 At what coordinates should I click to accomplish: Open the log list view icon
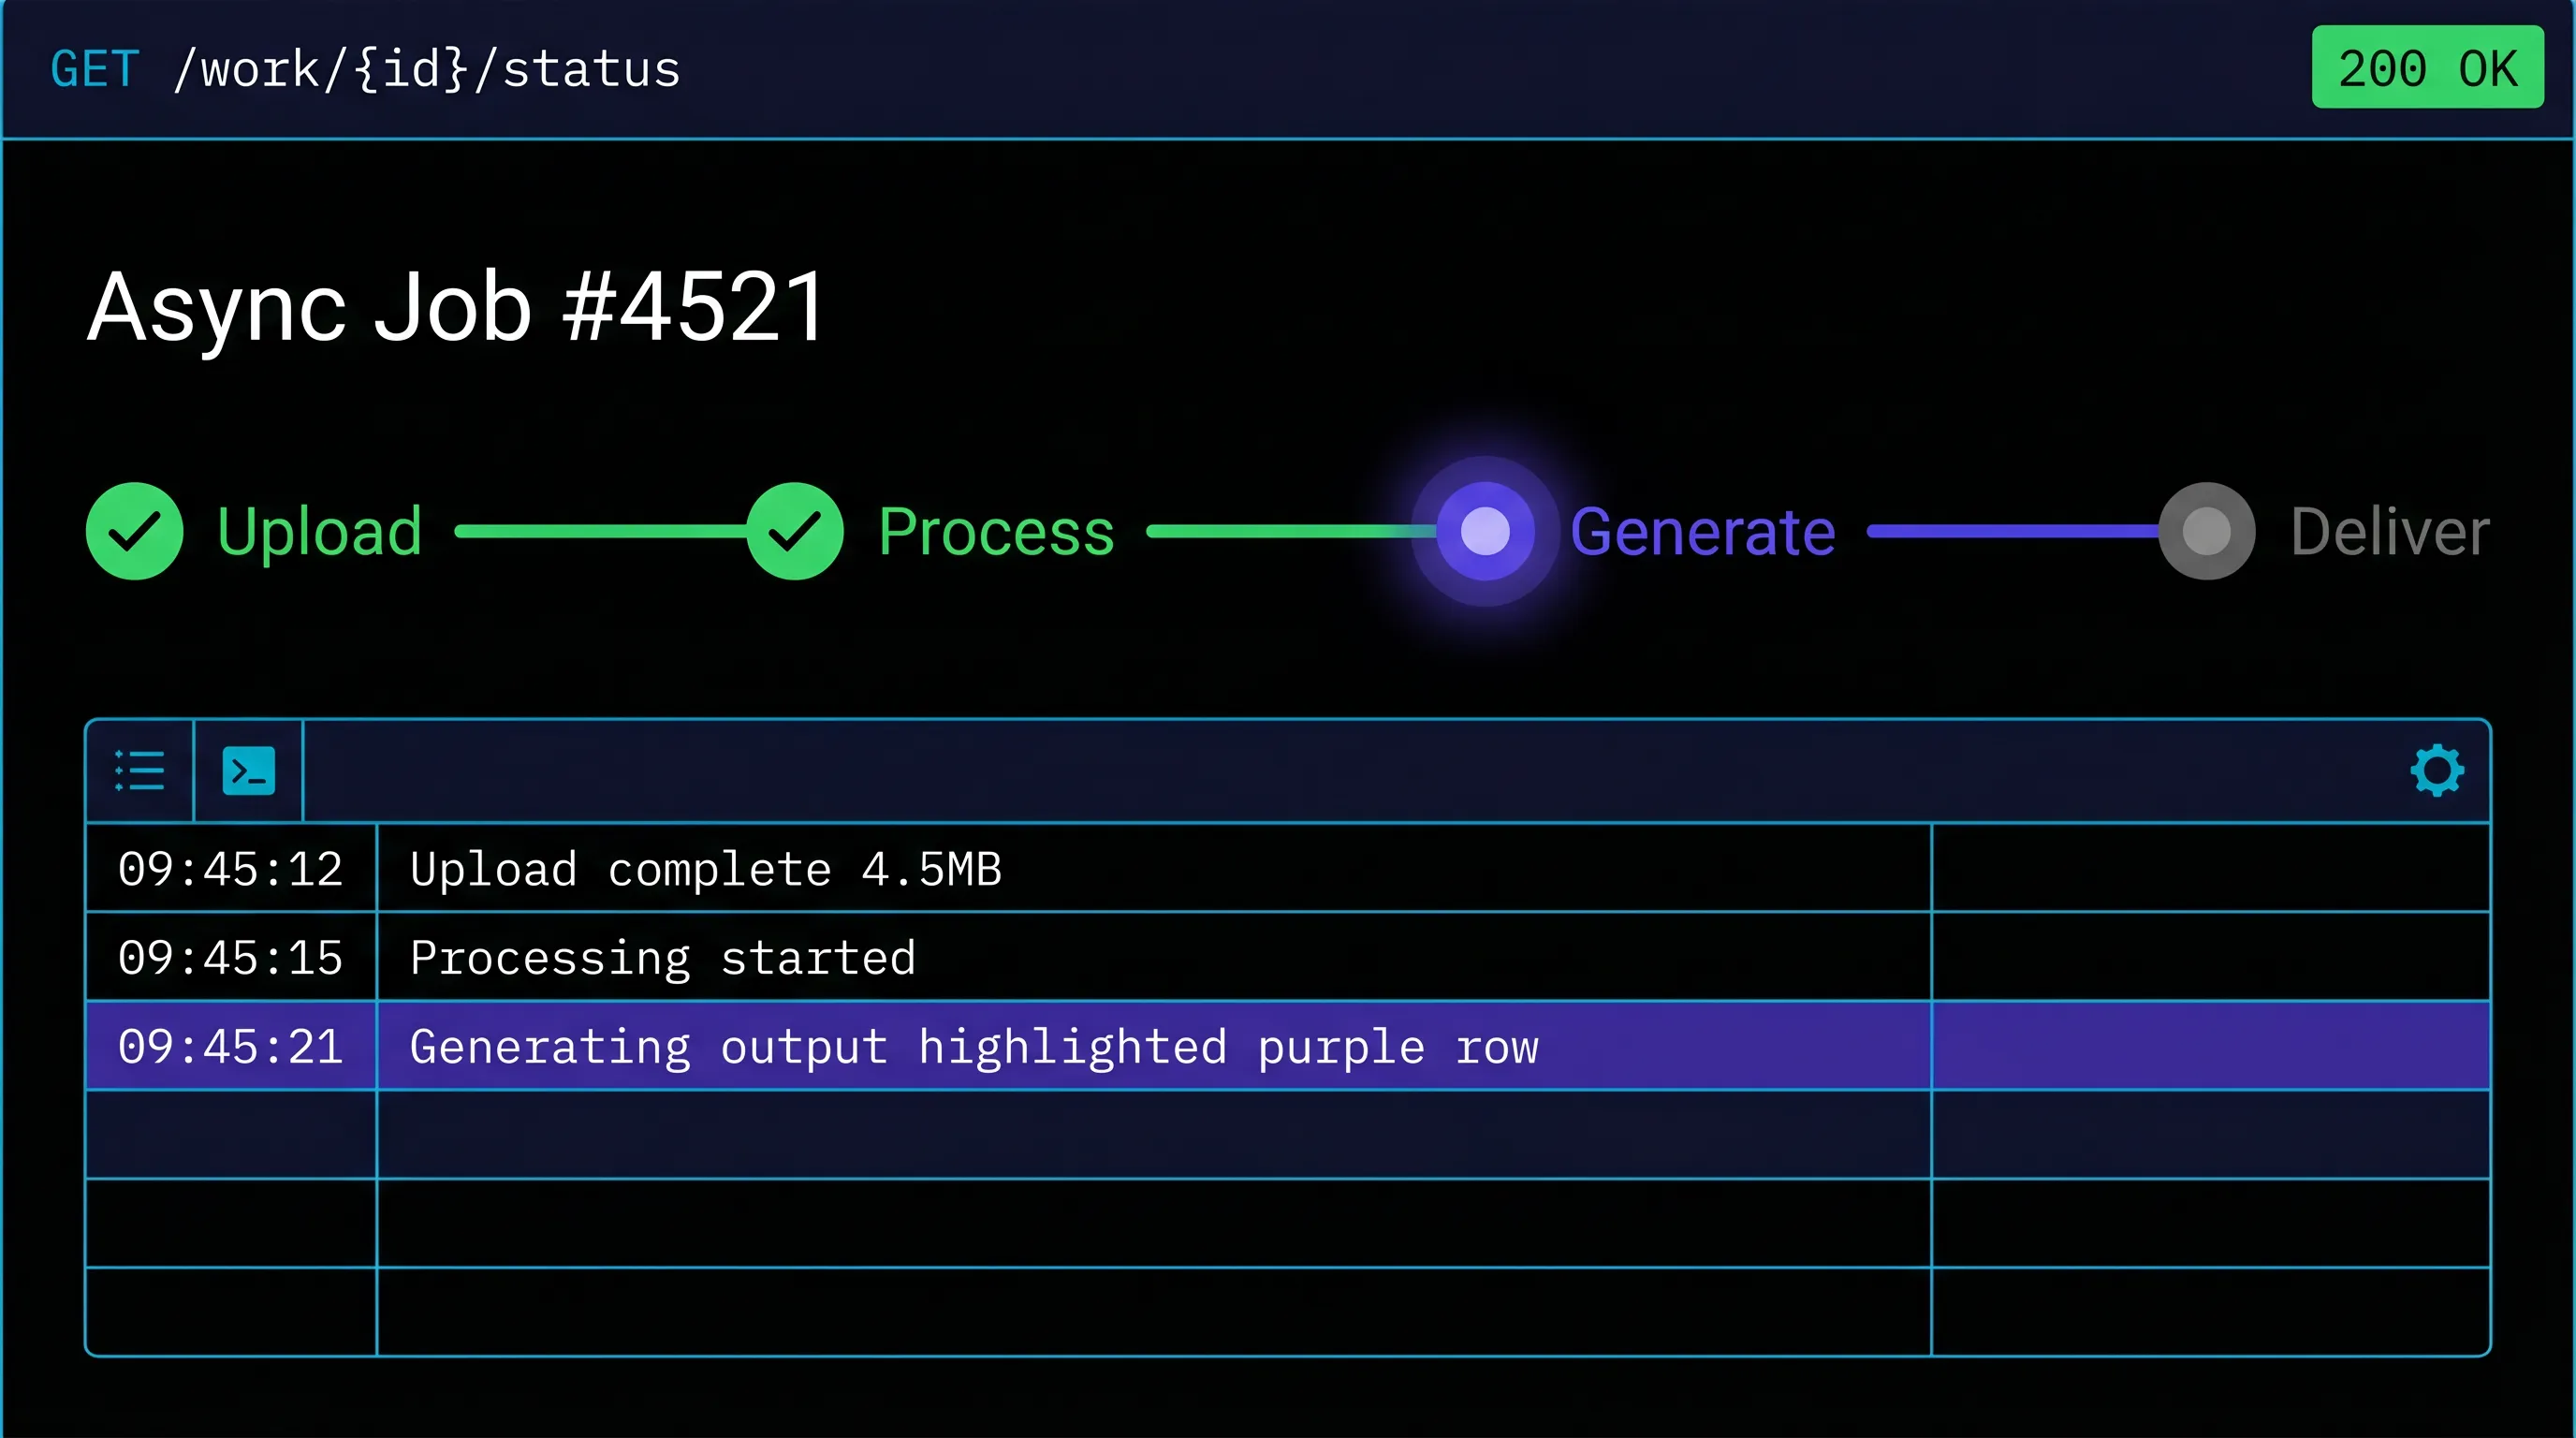pos(140,770)
